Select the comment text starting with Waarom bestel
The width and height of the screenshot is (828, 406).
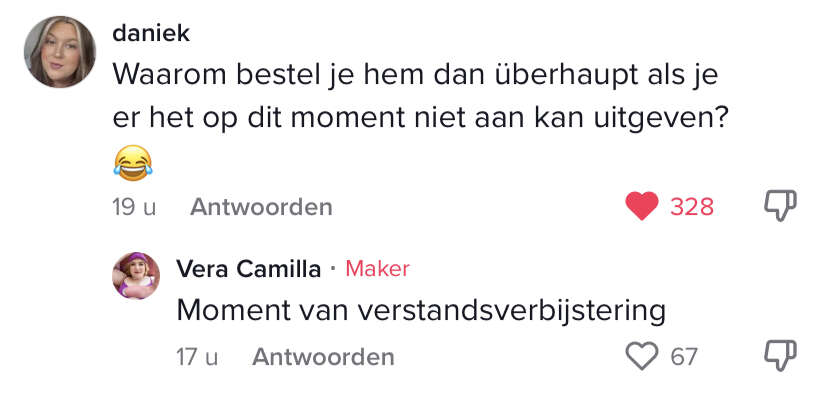click(418, 98)
